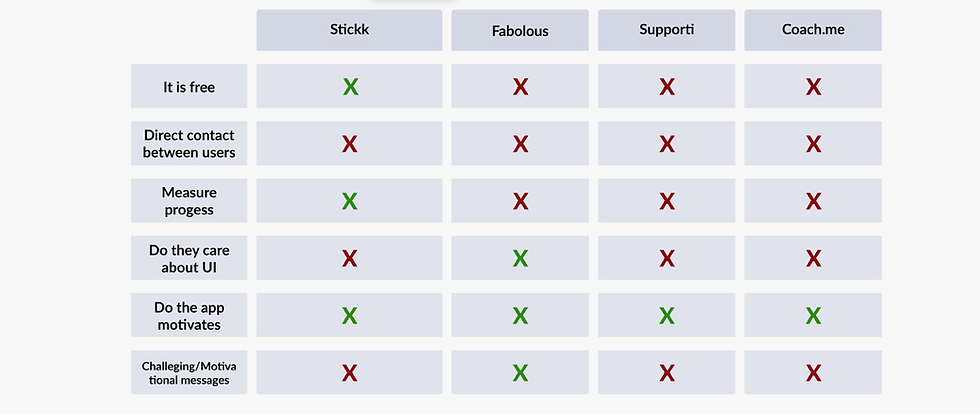
Task: Click the 'Measure progess' row label
Action: (189, 201)
